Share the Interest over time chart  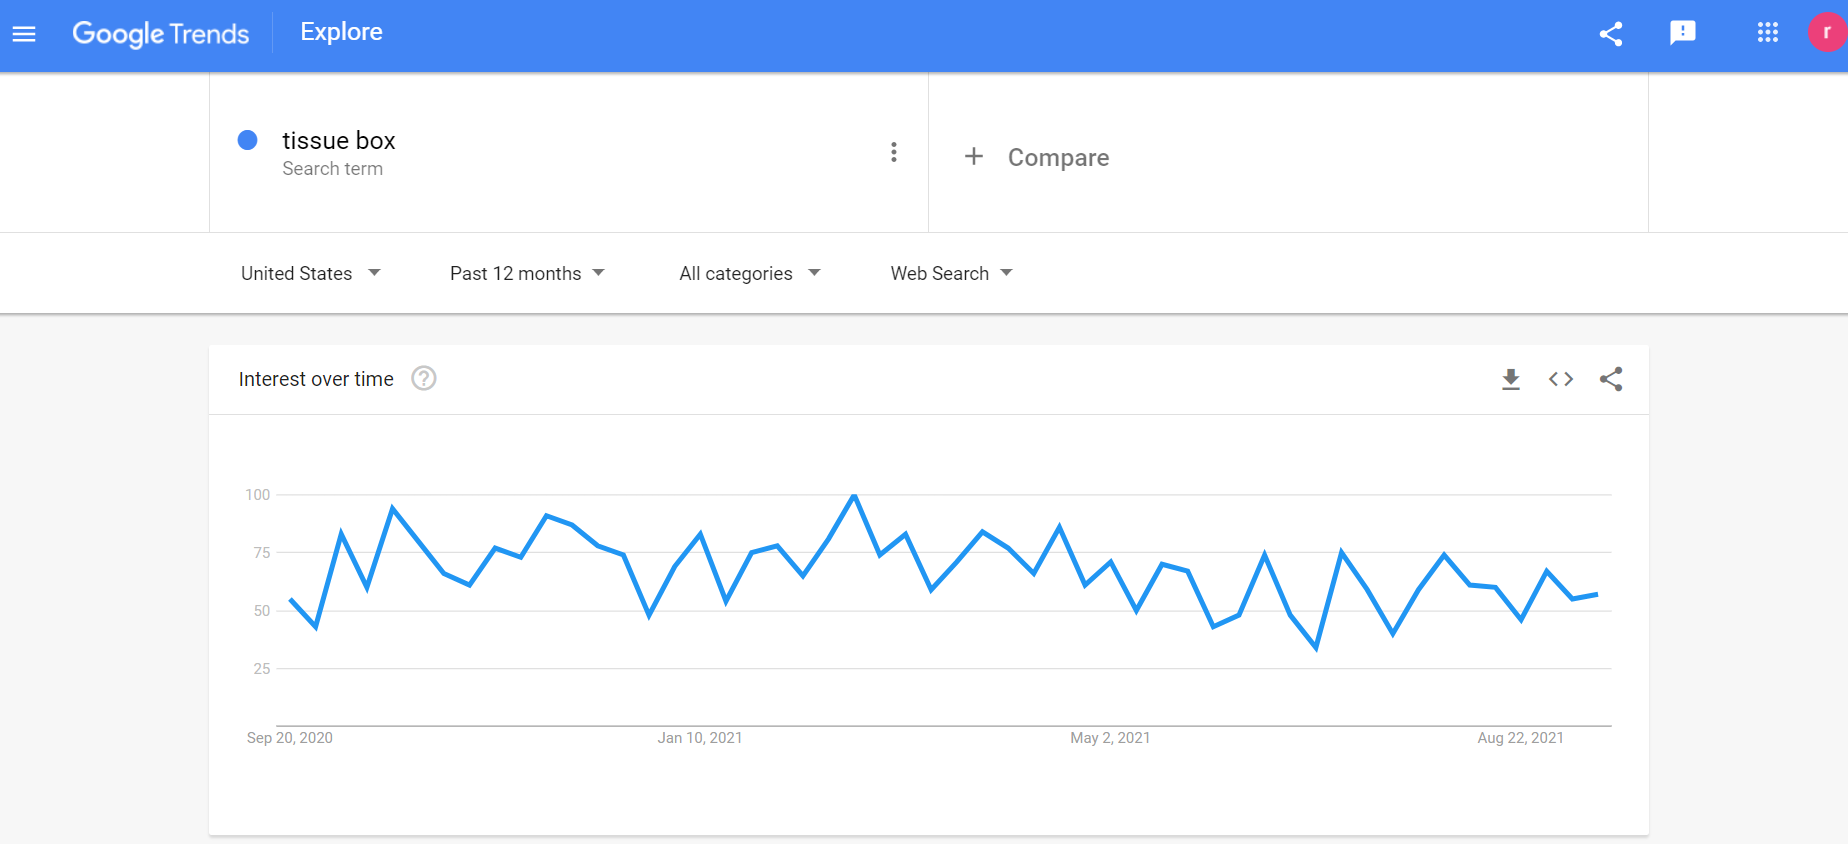click(1611, 379)
